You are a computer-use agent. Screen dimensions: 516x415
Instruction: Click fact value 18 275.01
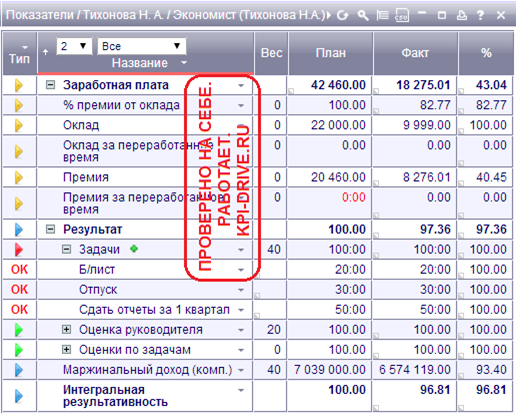(423, 85)
